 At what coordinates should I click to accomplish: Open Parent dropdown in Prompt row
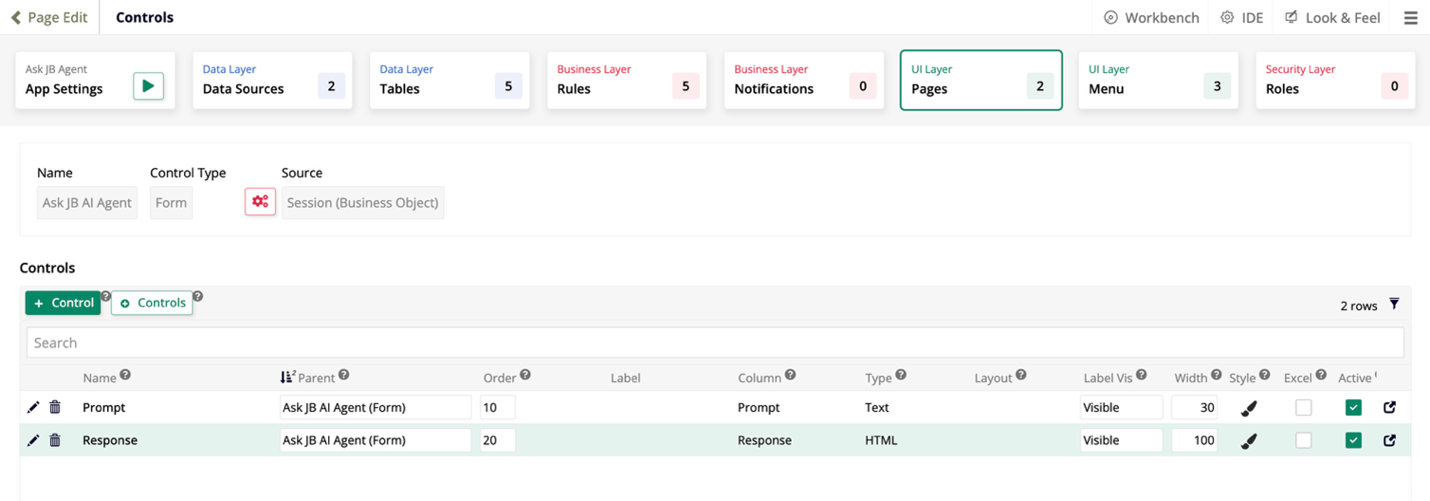375,408
